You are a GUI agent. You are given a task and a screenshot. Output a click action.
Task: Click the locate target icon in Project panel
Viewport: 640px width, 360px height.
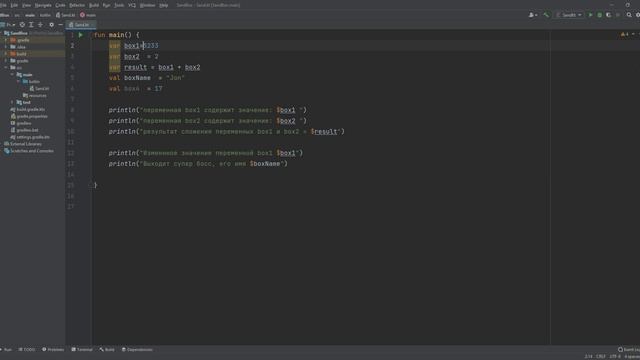pyautogui.click(x=22, y=25)
